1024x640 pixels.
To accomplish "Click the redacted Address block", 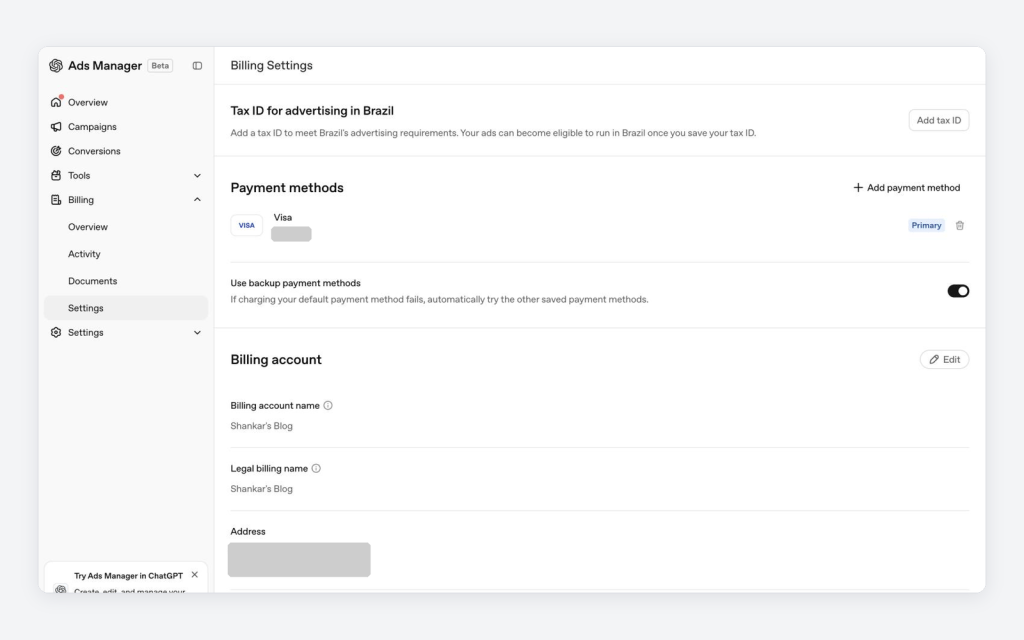I will pos(299,560).
